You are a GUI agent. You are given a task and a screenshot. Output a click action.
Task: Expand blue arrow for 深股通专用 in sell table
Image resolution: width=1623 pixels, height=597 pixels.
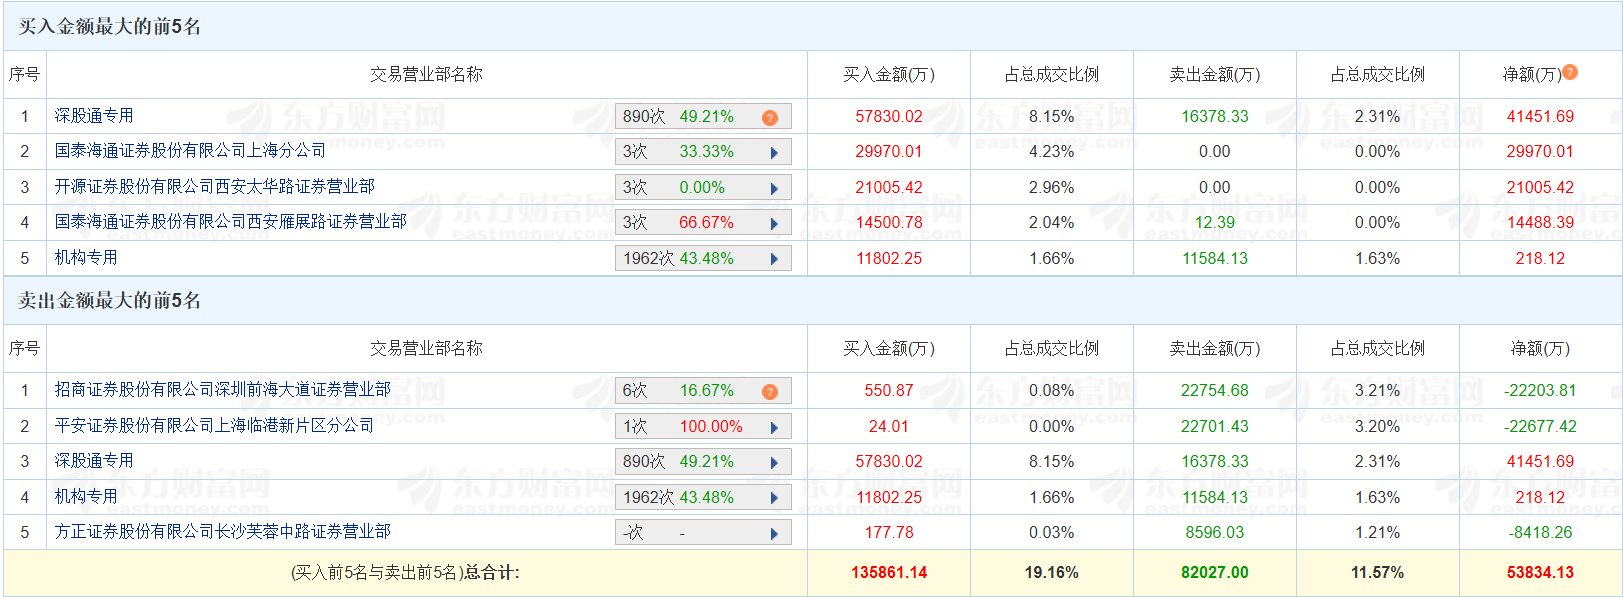(774, 463)
